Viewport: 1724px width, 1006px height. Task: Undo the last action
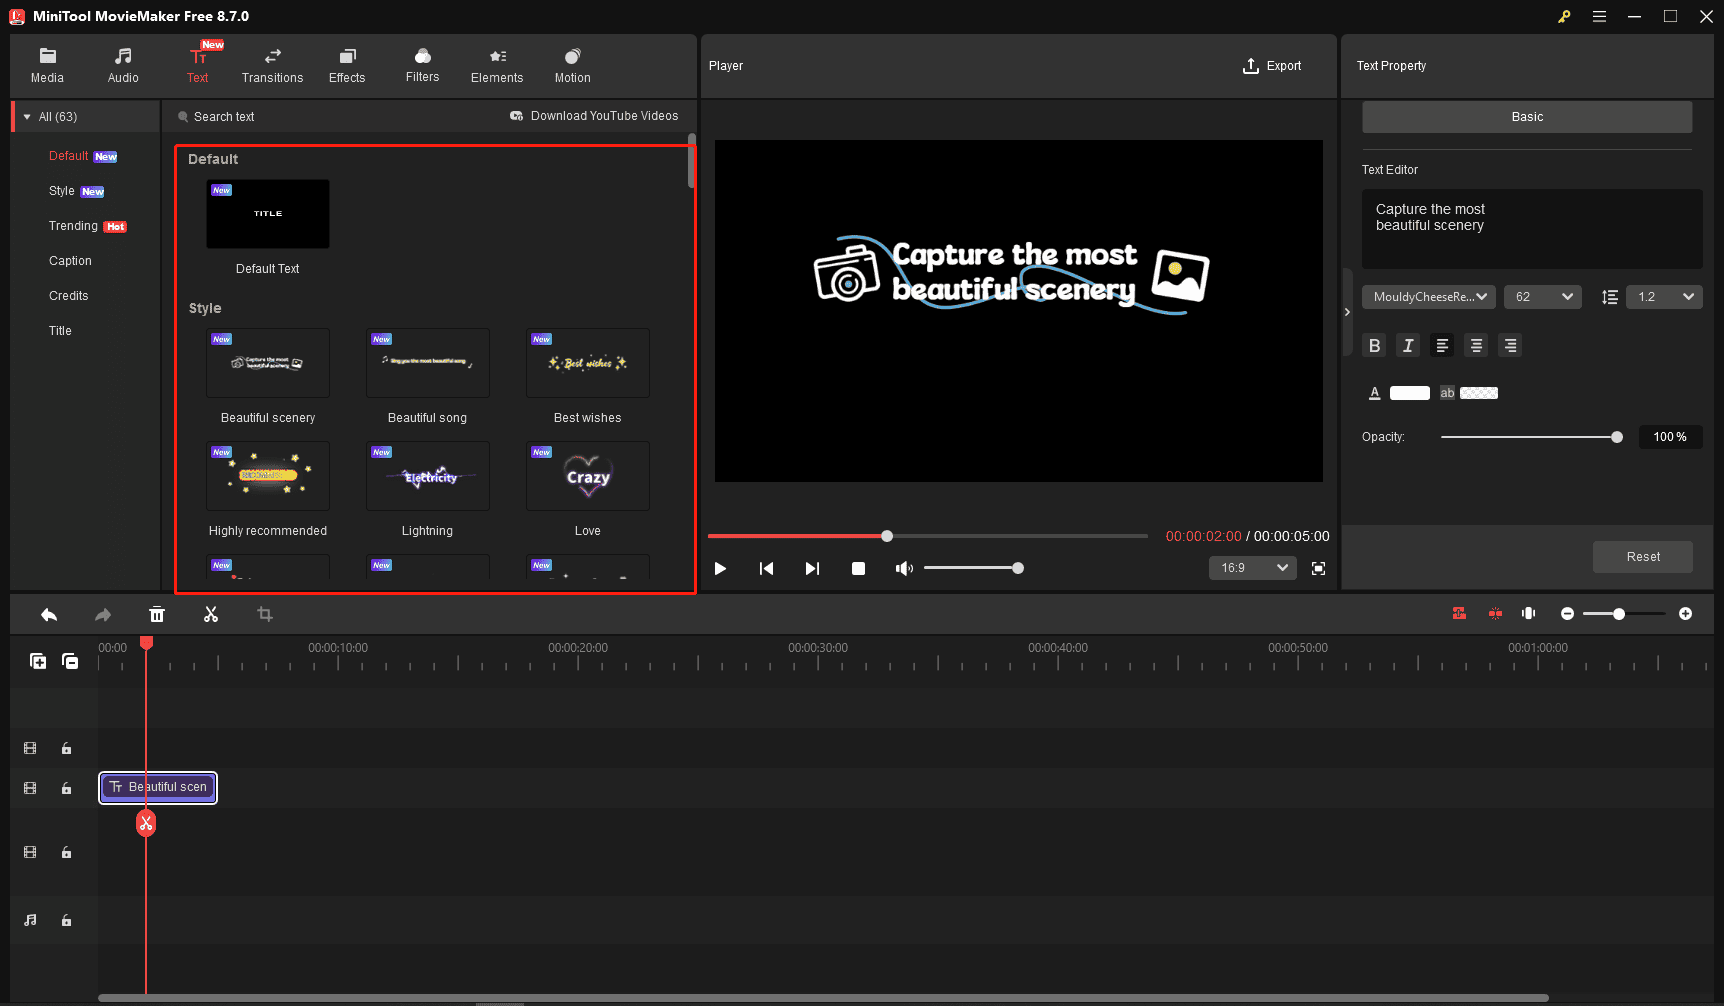click(49, 615)
